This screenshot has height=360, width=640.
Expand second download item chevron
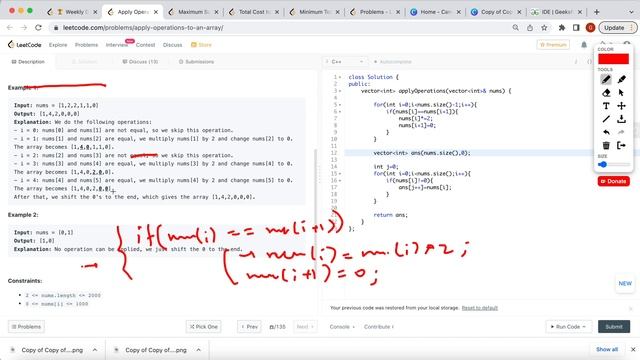(198, 350)
